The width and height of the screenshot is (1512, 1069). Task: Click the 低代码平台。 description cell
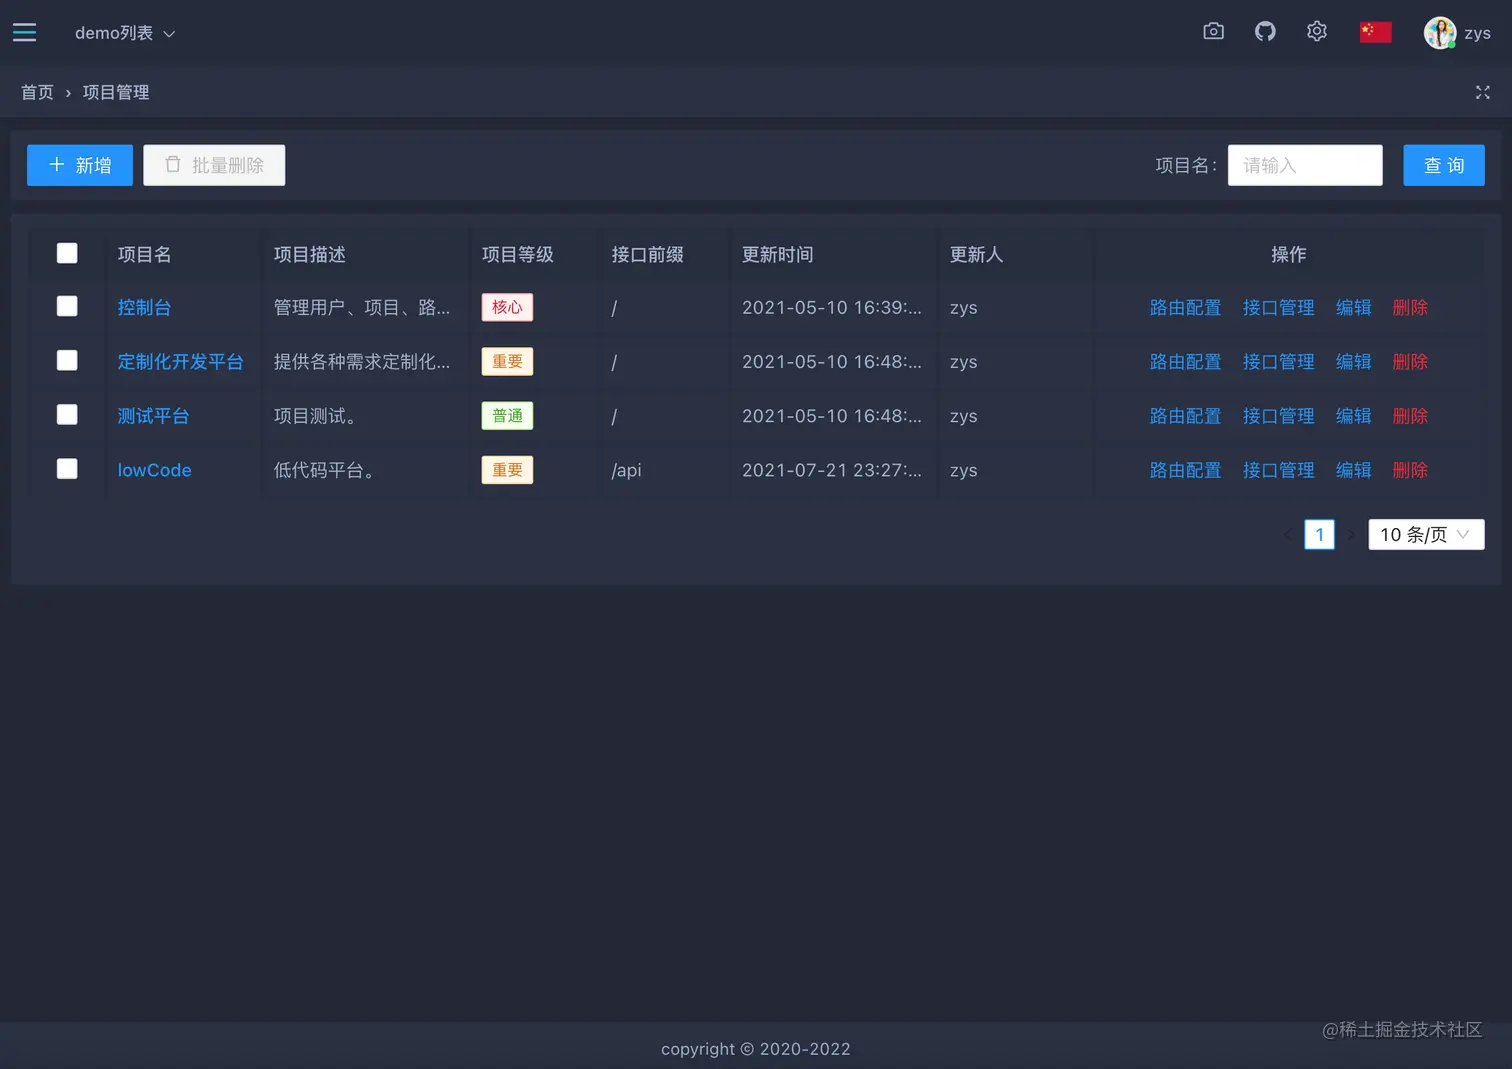click(x=328, y=470)
